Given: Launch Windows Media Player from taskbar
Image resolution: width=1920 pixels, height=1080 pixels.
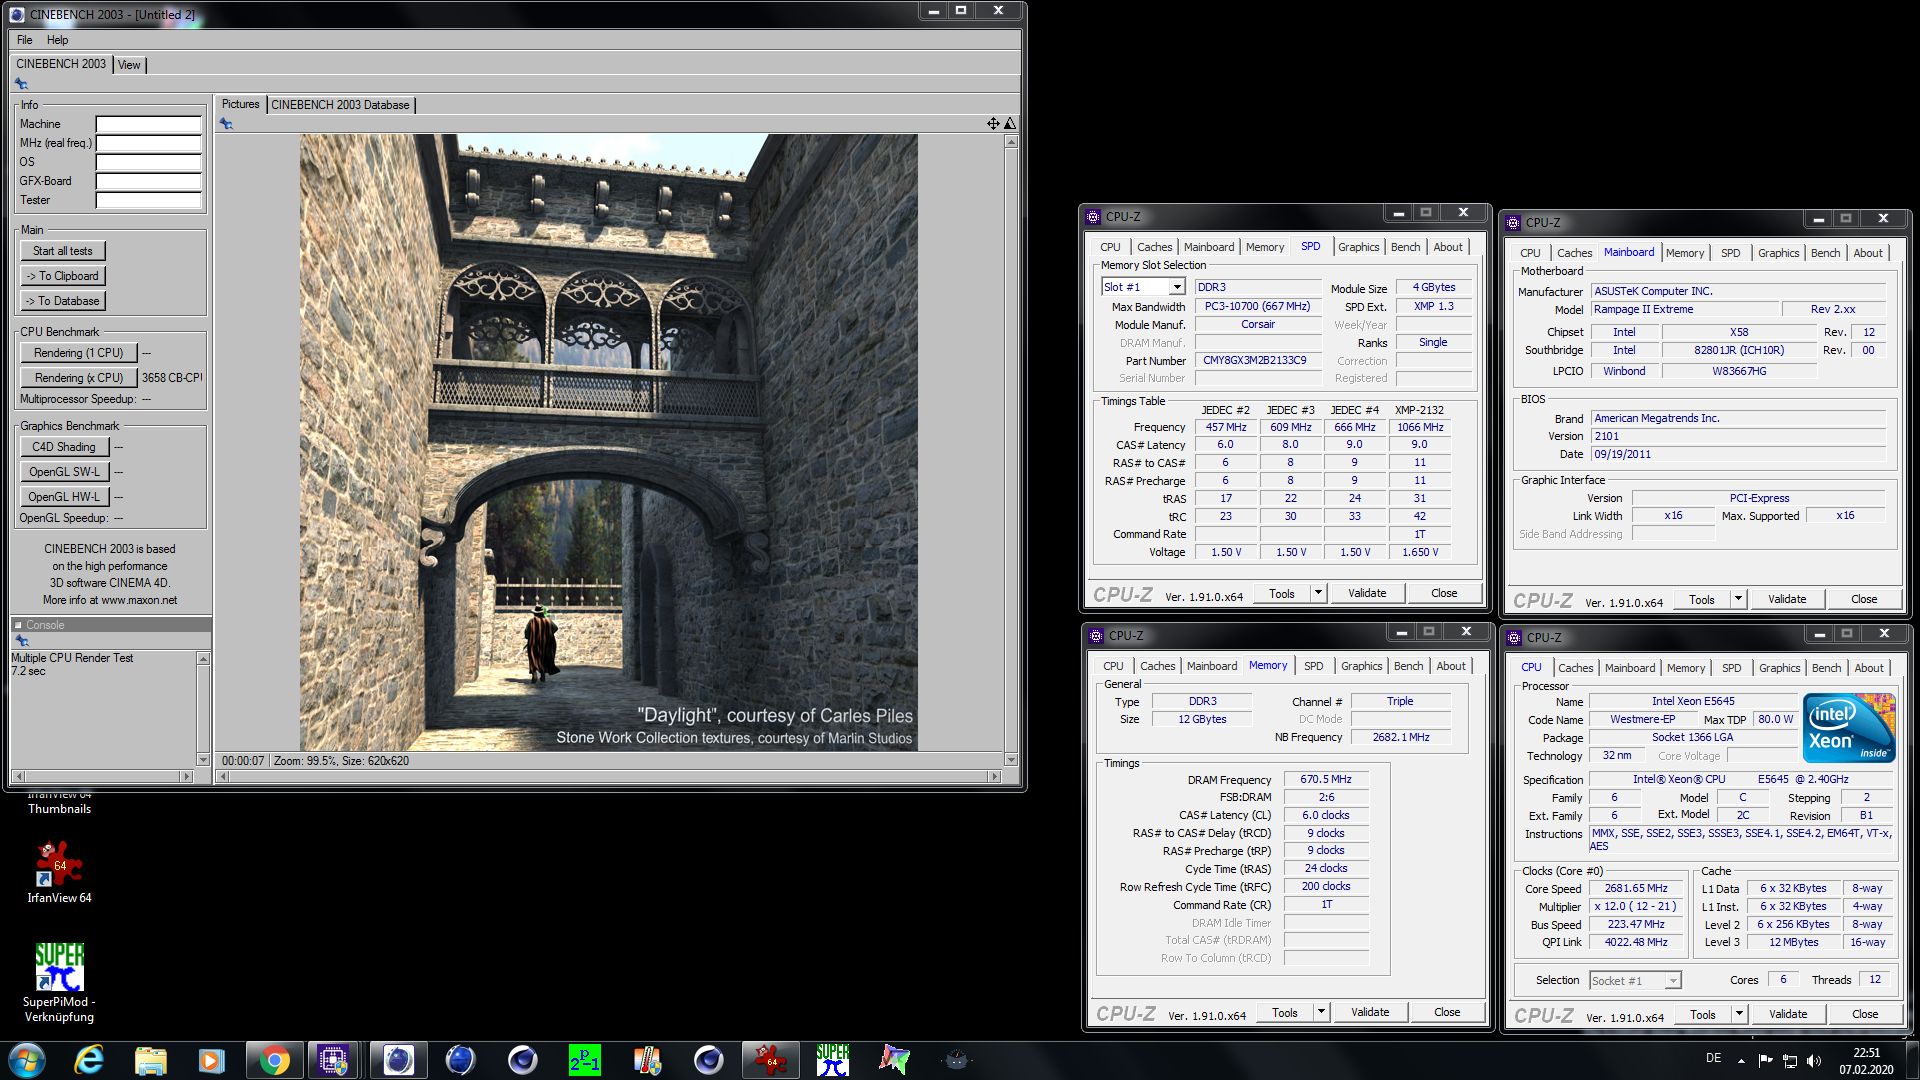Looking at the screenshot, I should (211, 1060).
